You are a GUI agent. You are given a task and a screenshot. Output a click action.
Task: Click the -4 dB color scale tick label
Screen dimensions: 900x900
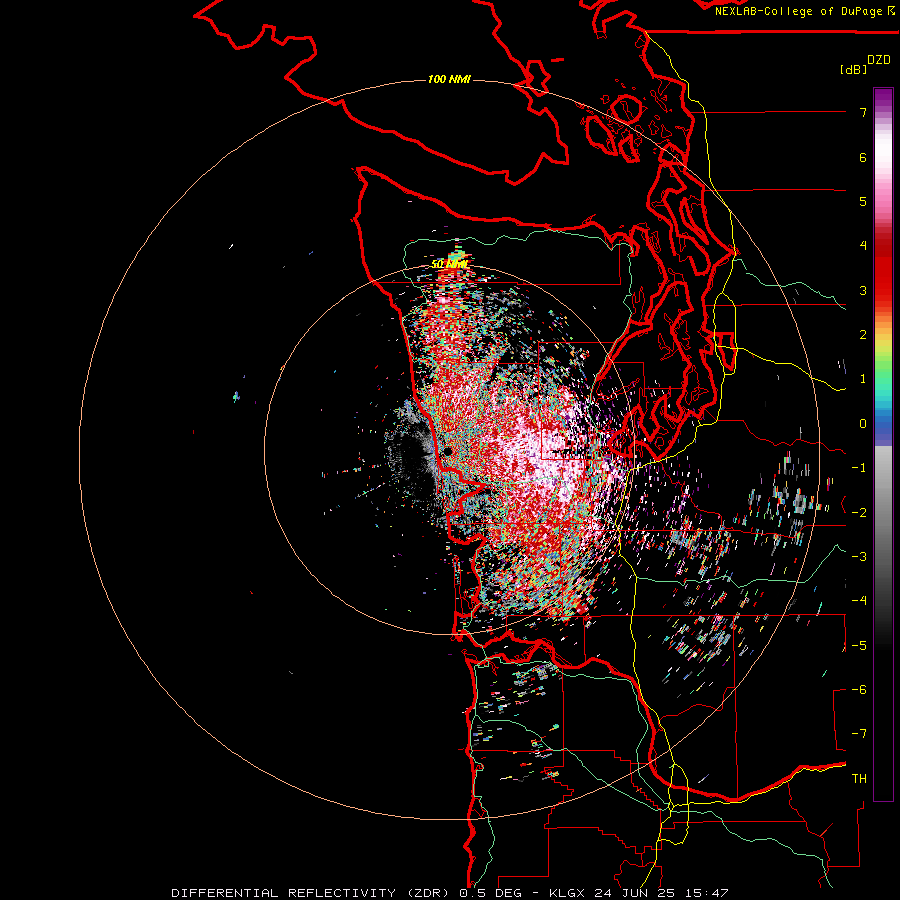coord(859,601)
